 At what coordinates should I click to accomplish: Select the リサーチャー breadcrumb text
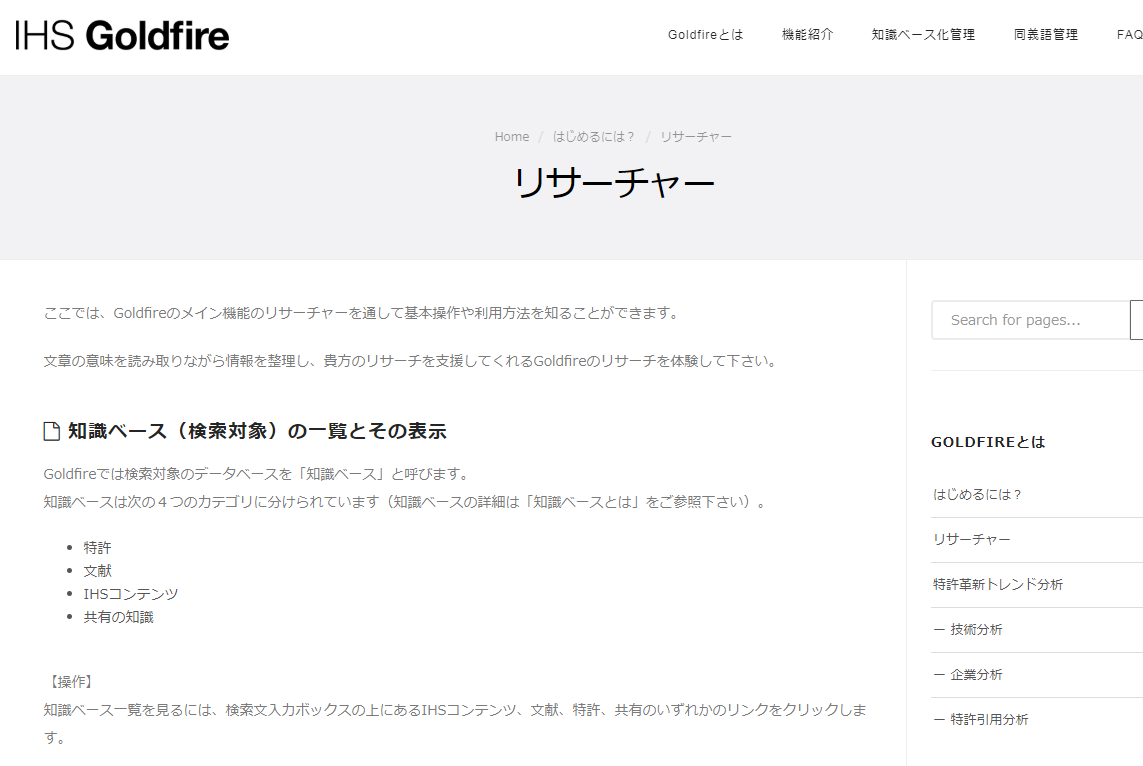click(x=695, y=136)
